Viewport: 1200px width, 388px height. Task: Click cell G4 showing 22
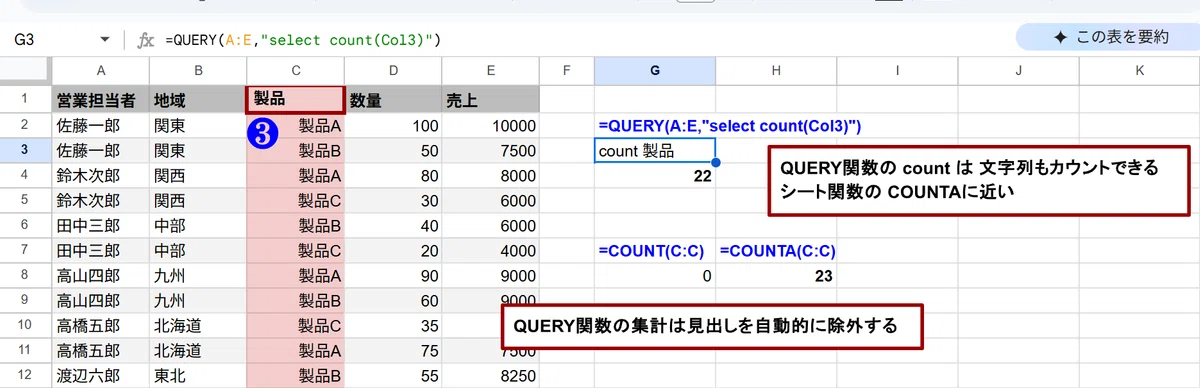[x=655, y=176]
